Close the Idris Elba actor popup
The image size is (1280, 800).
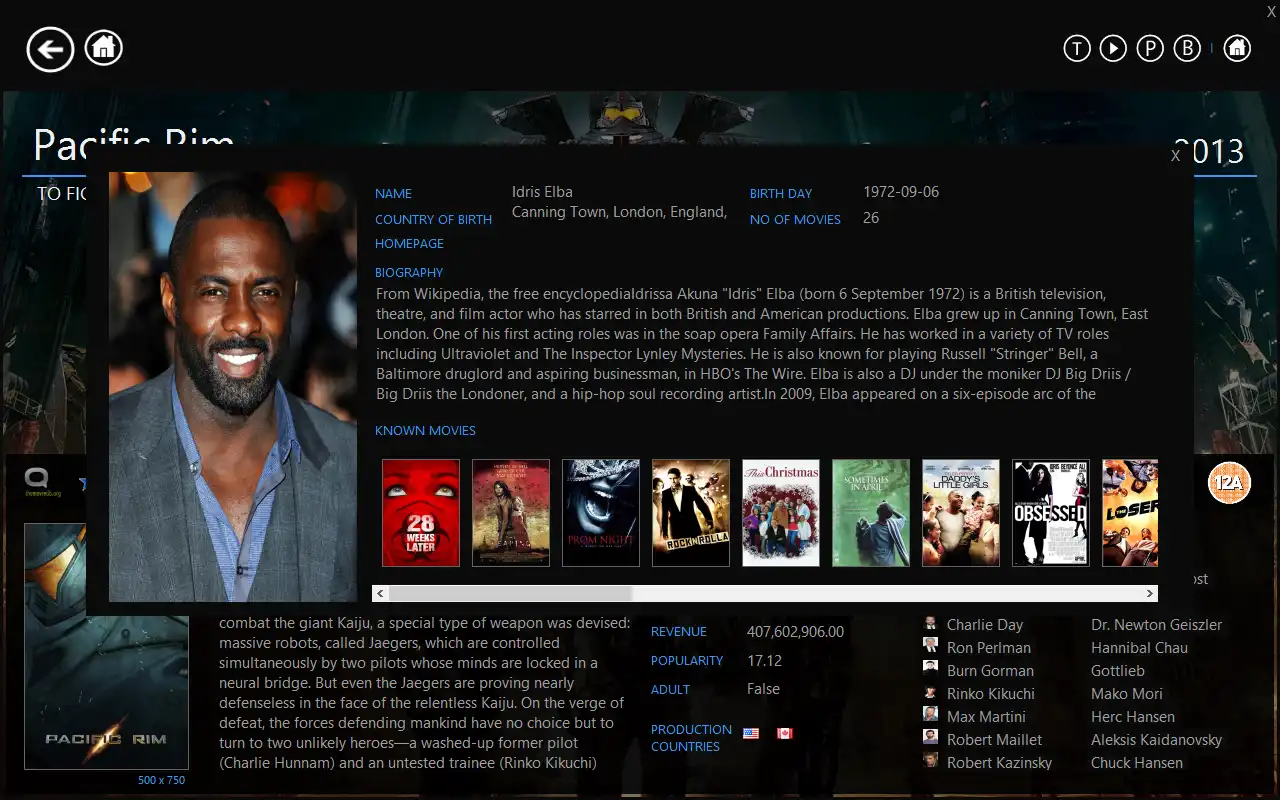coord(1175,155)
